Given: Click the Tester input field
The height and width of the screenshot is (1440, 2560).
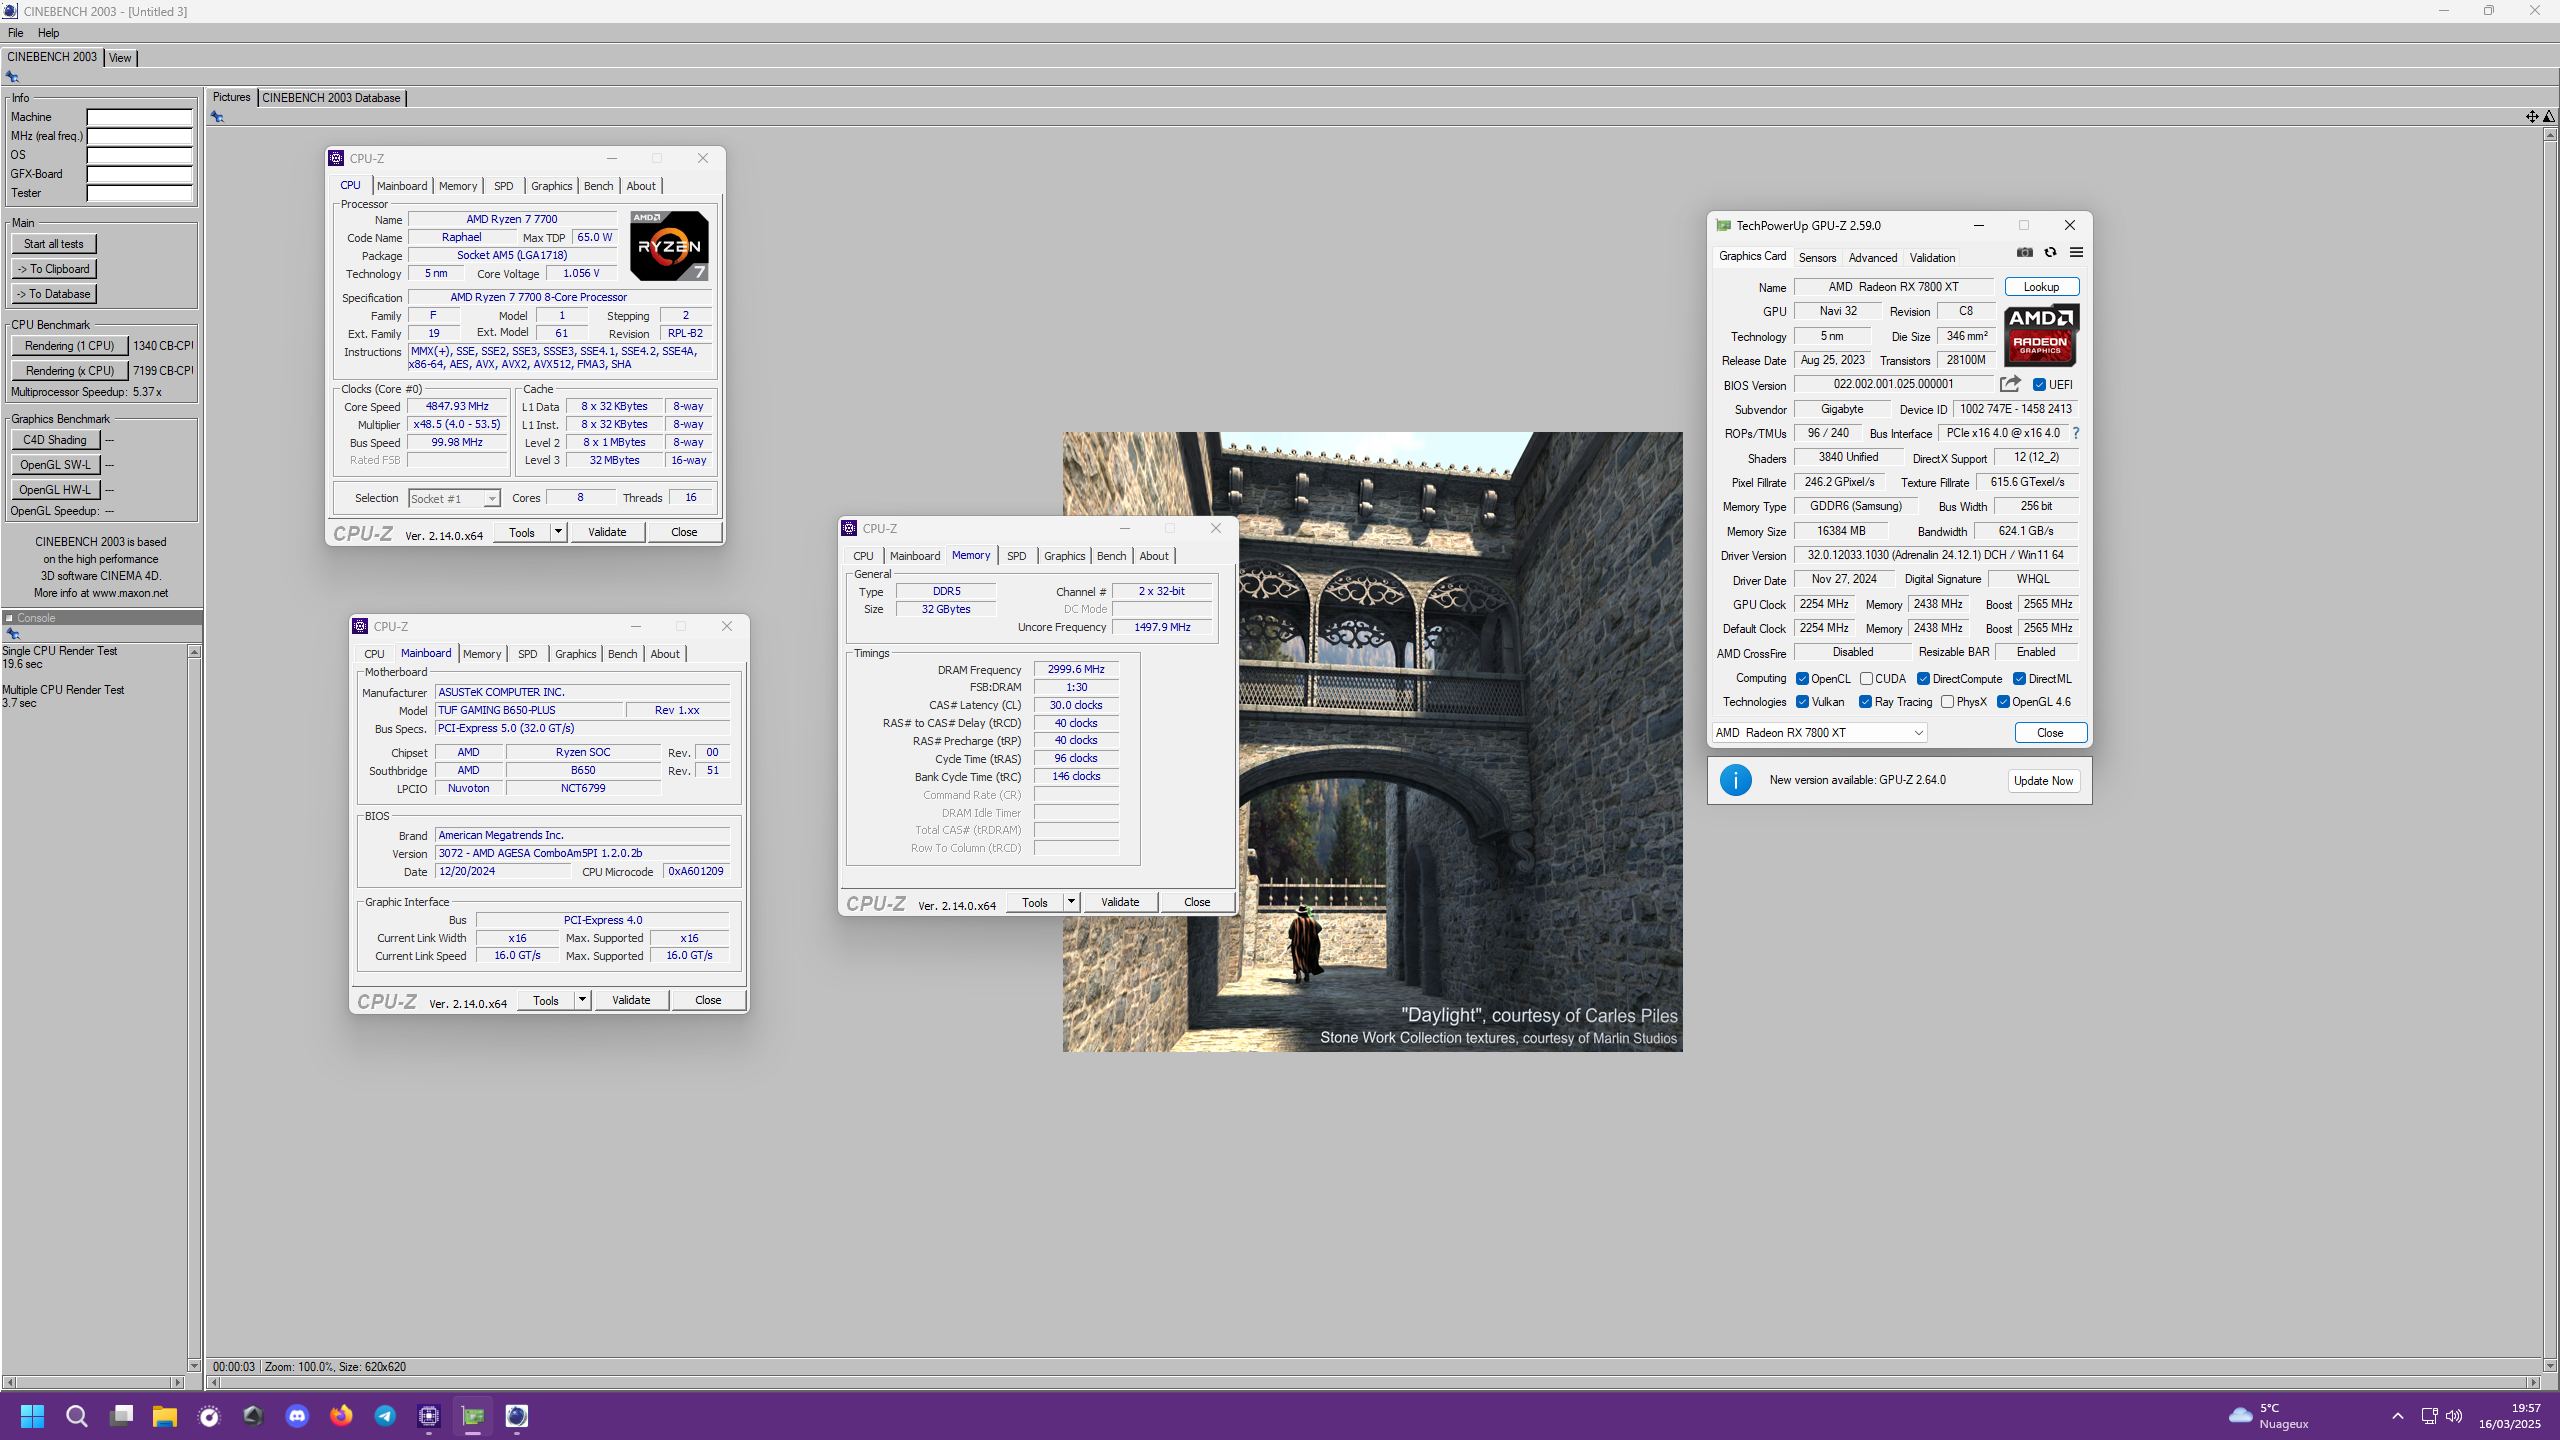Looking at the screenshot, I should tap(139, 193).
